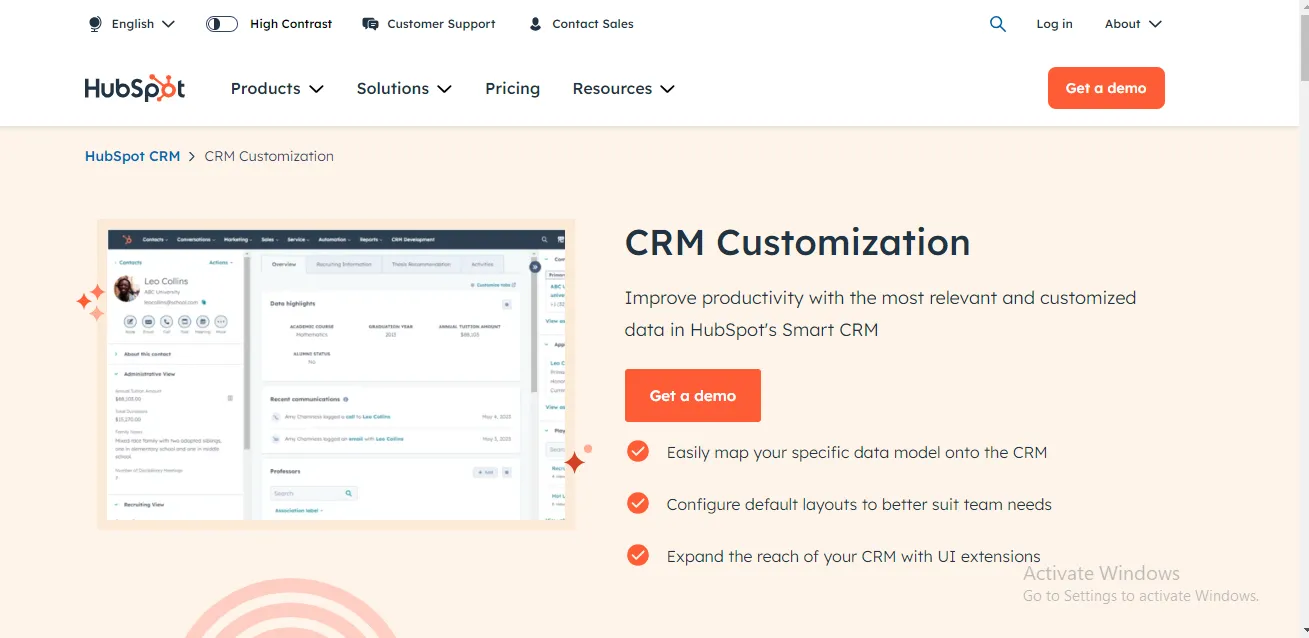Open the Pricing page

tap(512, 89)
